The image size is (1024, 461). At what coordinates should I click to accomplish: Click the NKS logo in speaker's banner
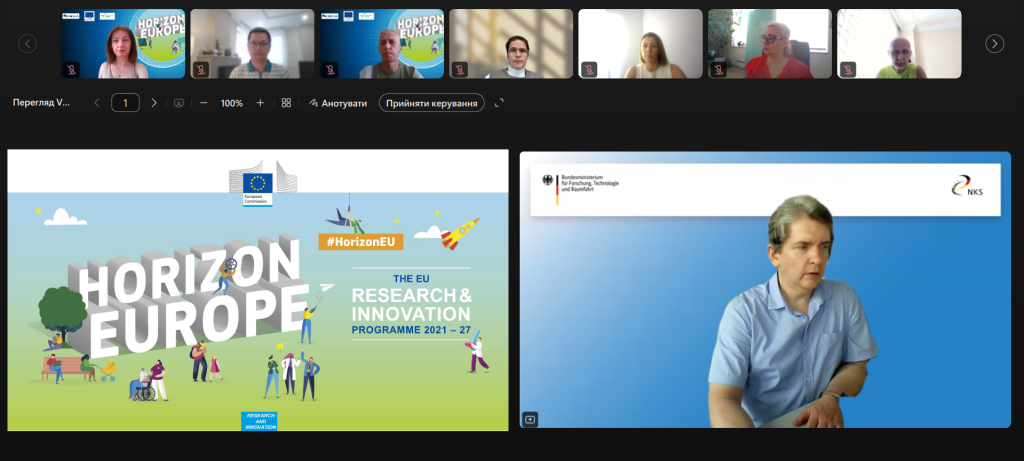pos(968,186)
